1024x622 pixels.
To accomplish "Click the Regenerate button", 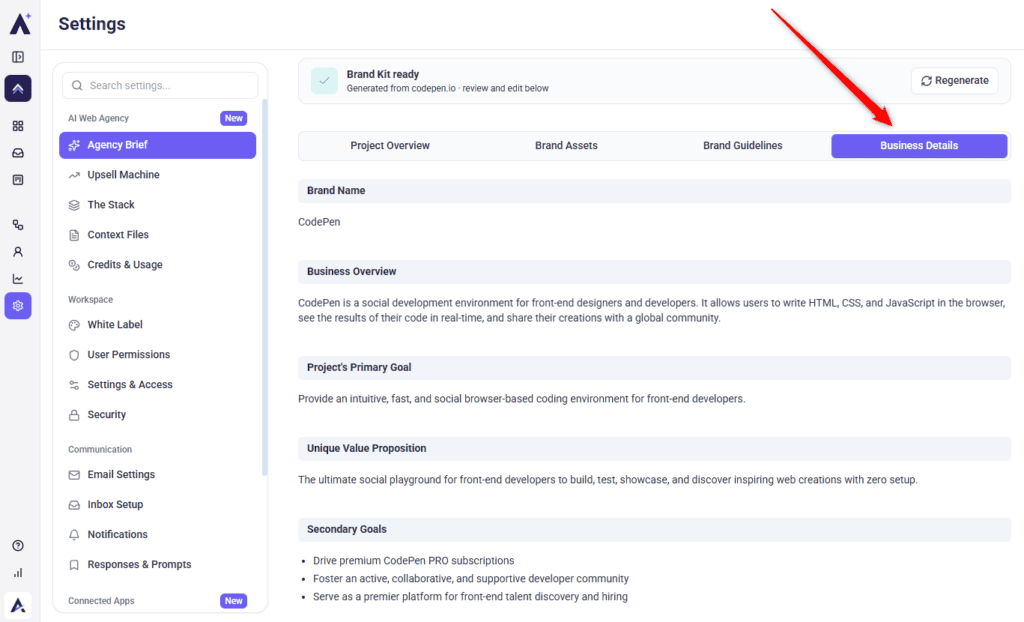I will pos(954,81).
